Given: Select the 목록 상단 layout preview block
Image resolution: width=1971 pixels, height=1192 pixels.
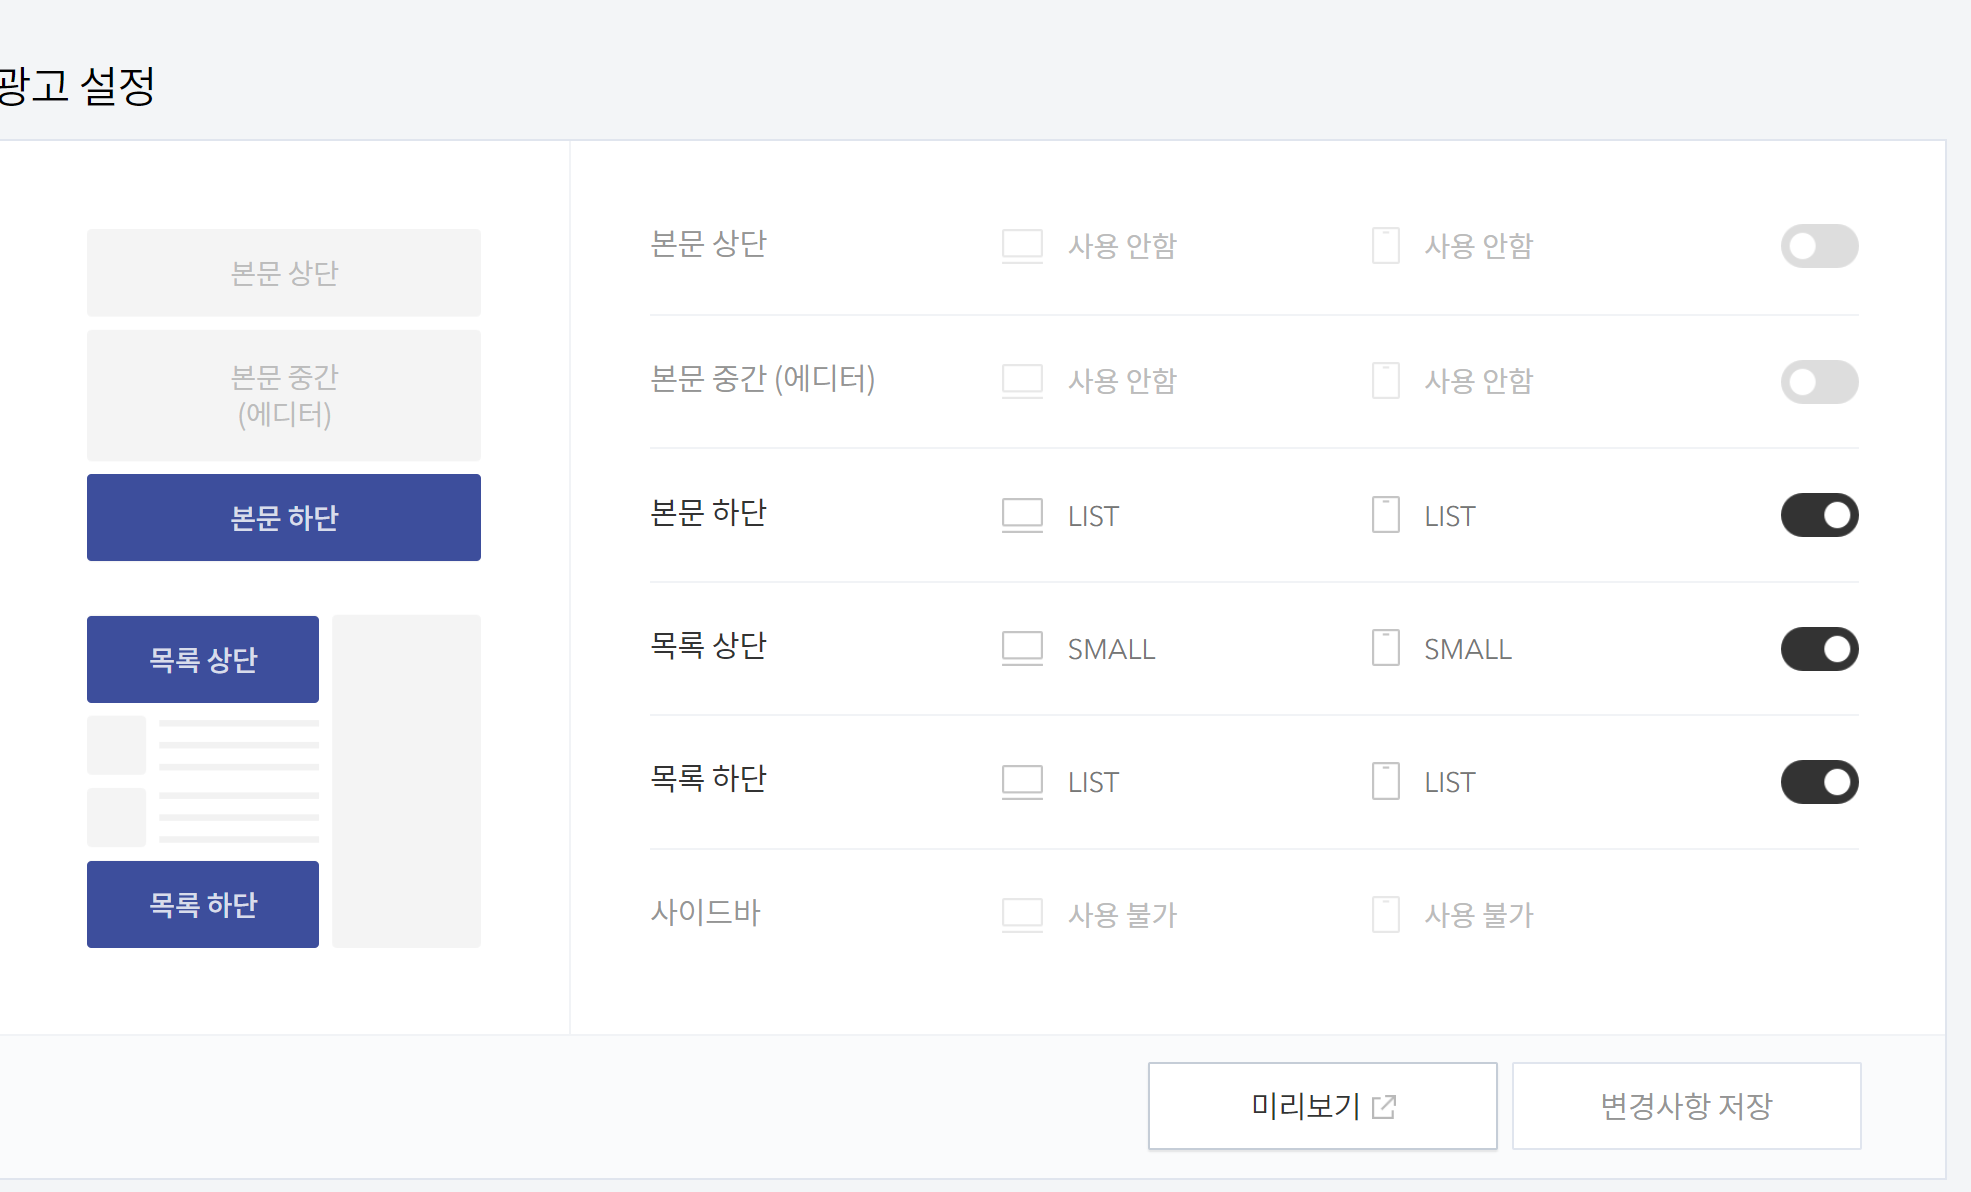Looking at the screenshot, I should pyautogui.click(x=203, y=659).
